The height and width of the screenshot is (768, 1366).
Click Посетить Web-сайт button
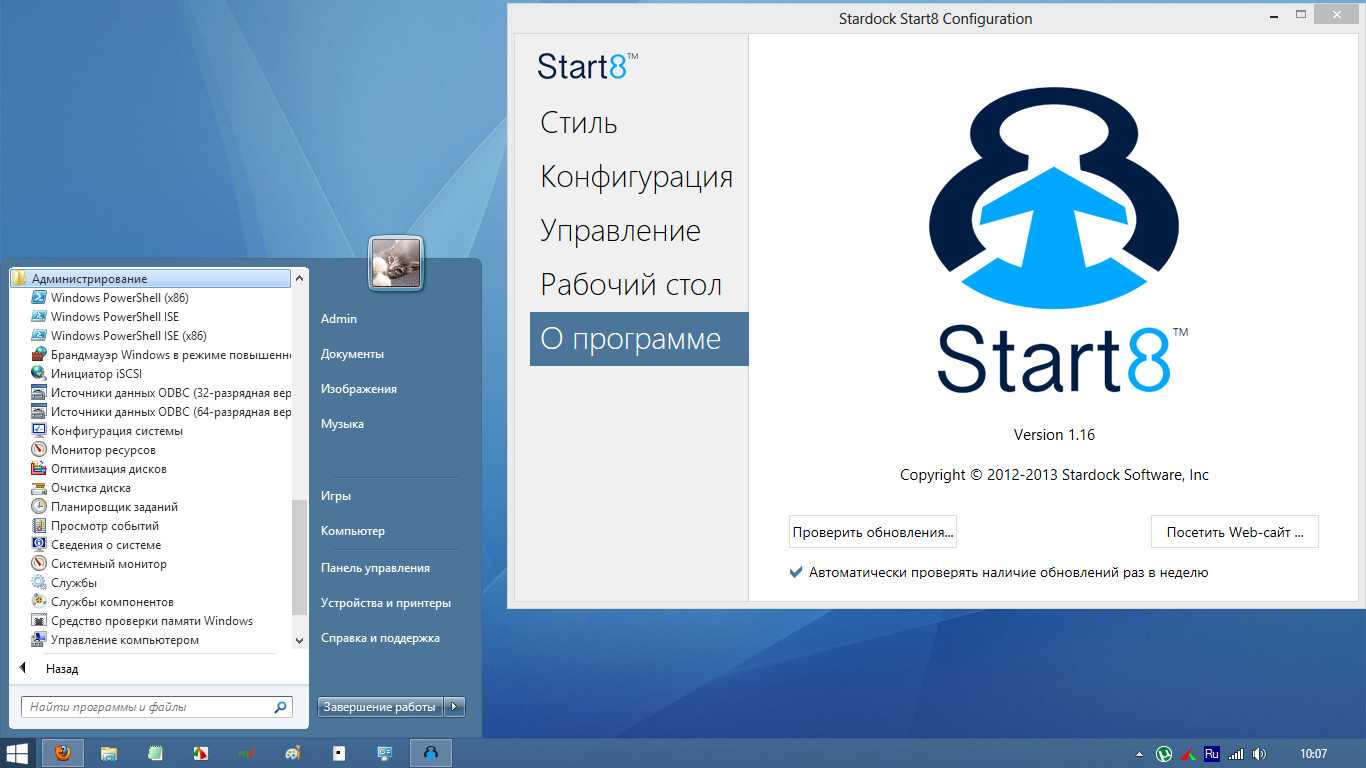[x=1235, y=532]
